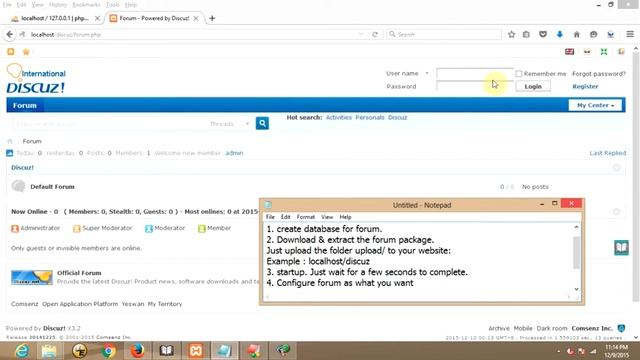Go back with the browser back arrow
The height and width of the screenshot is (360, 640).
[x=10, y=34]
